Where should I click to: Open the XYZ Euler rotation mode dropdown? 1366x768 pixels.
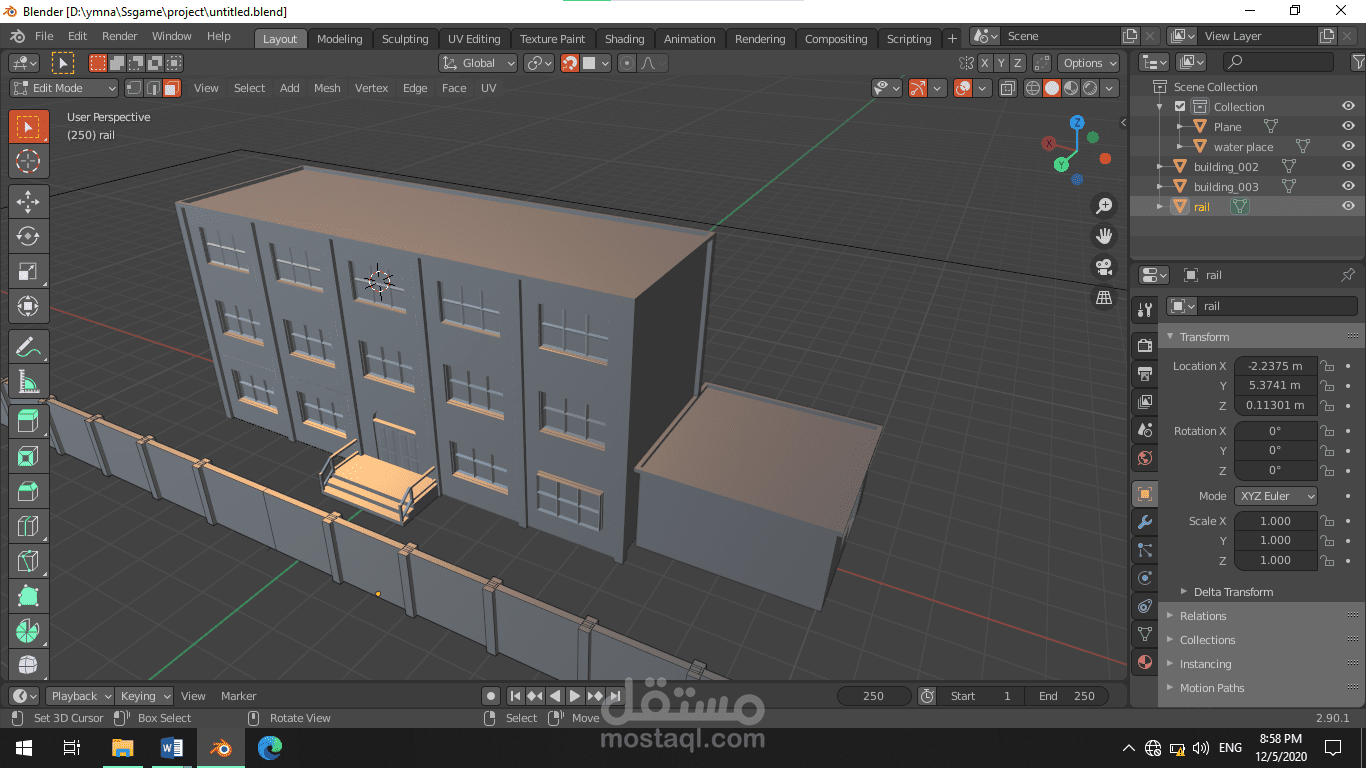pos(1276,496)
